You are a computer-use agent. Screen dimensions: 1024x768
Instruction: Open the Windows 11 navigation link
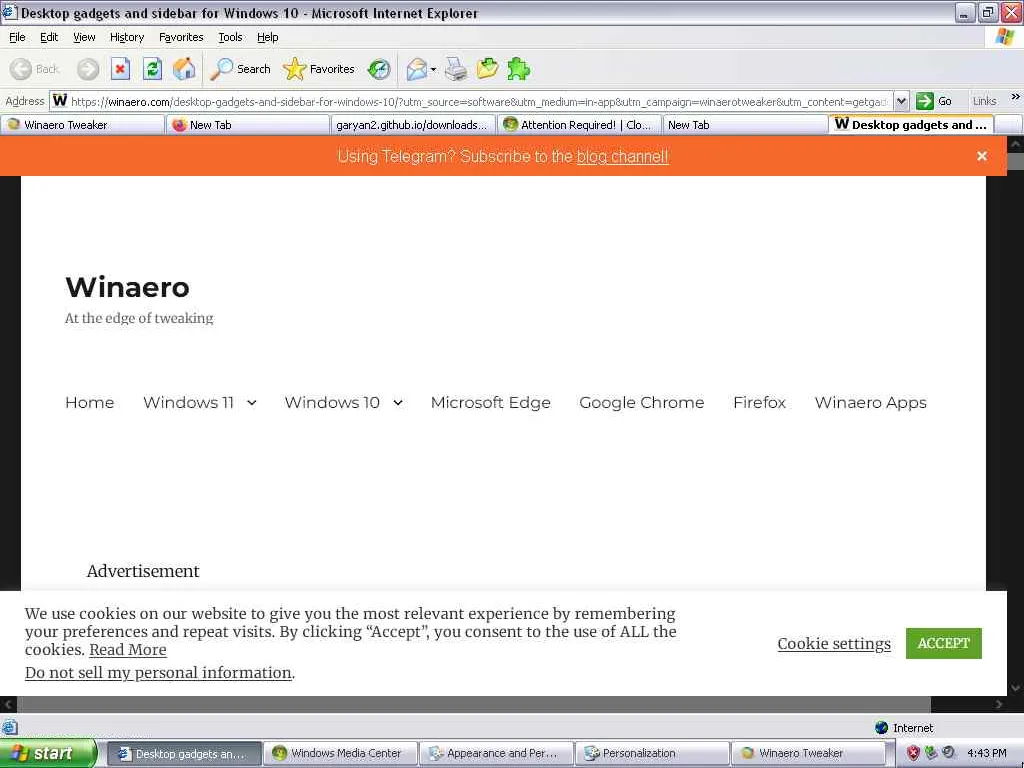pos(188,402)
